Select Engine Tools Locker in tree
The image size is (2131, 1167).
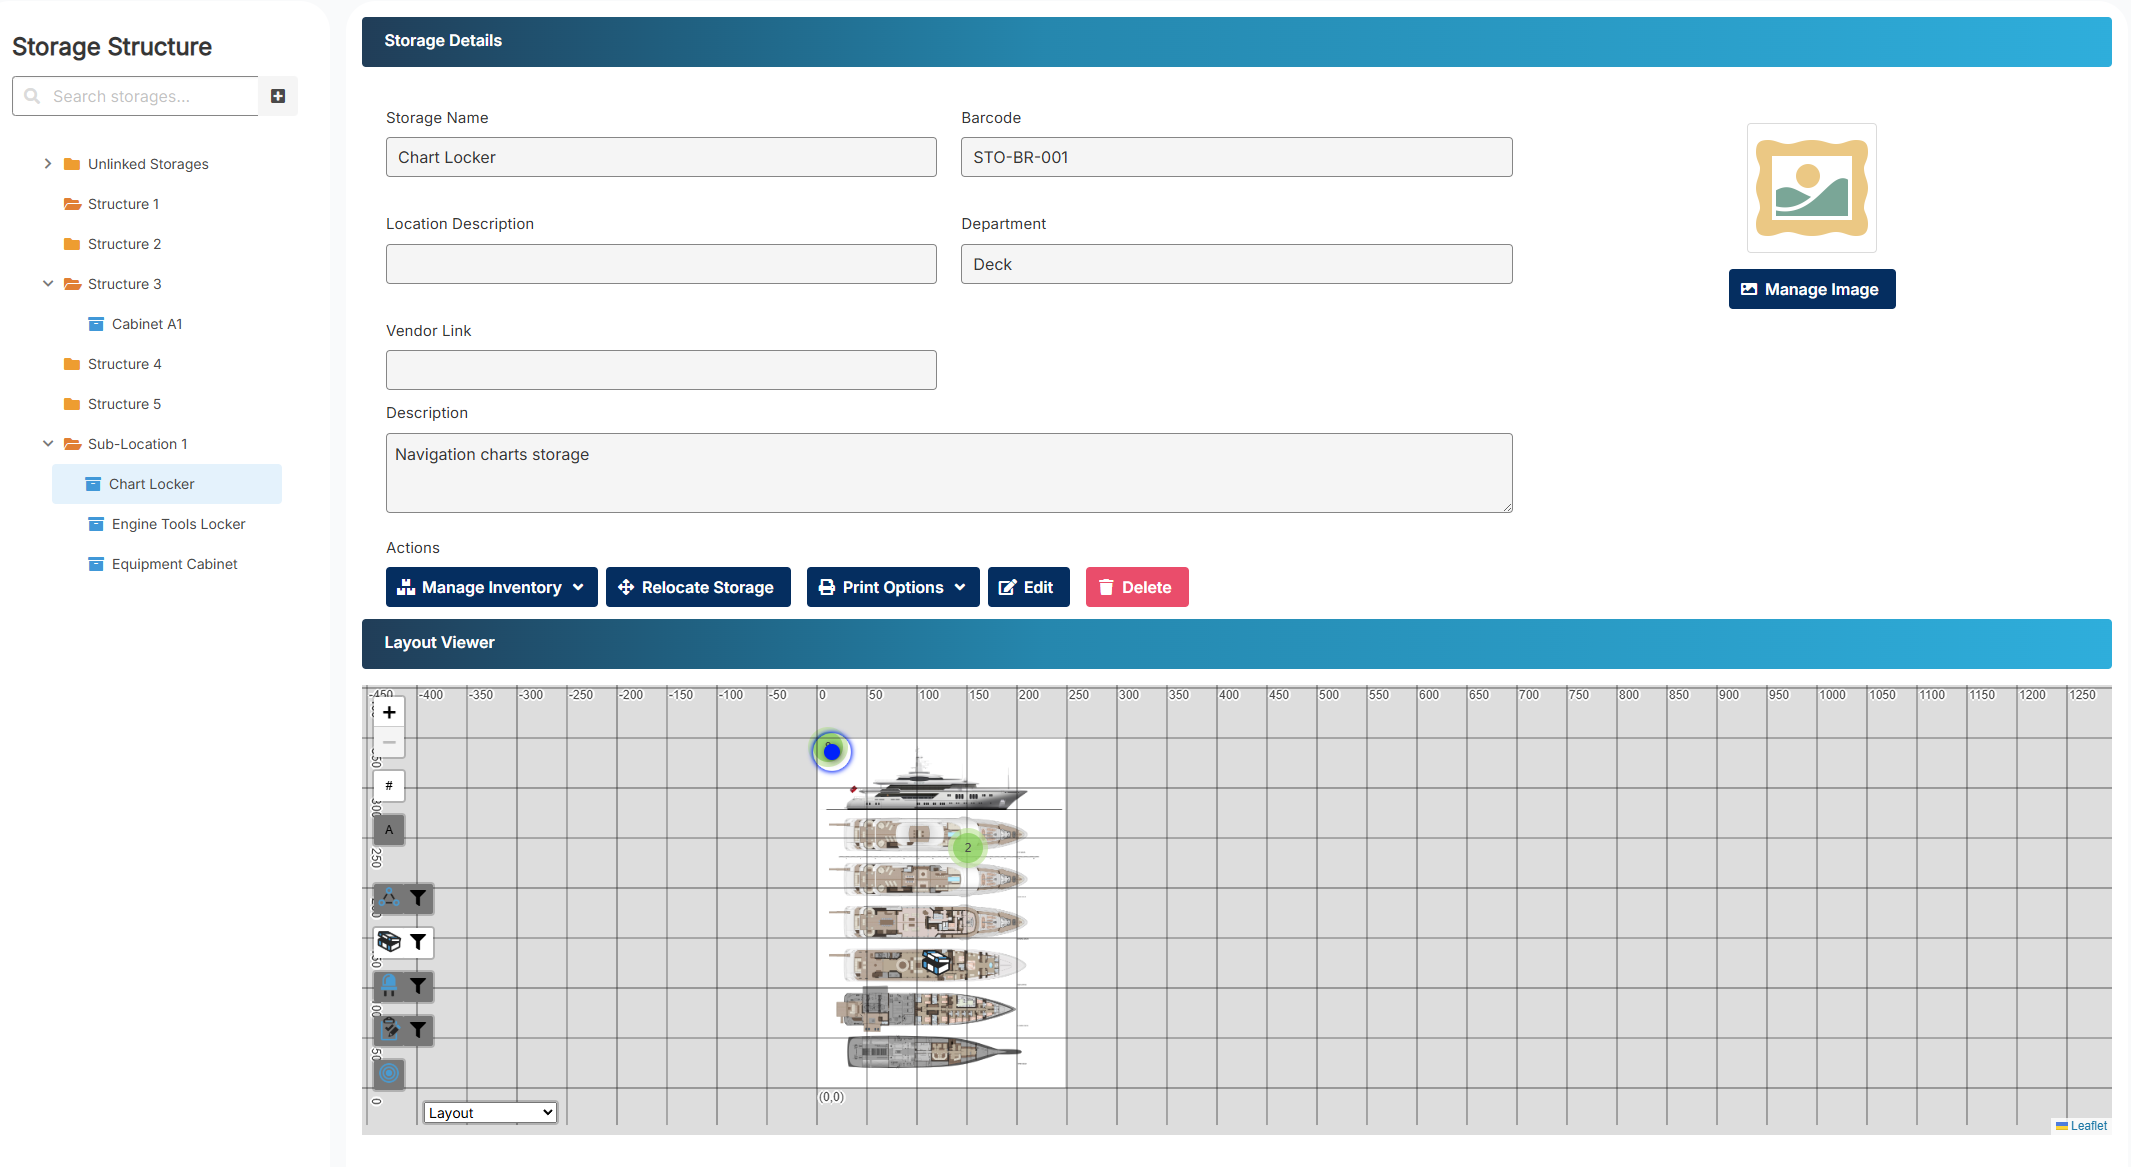coord(178,524)
